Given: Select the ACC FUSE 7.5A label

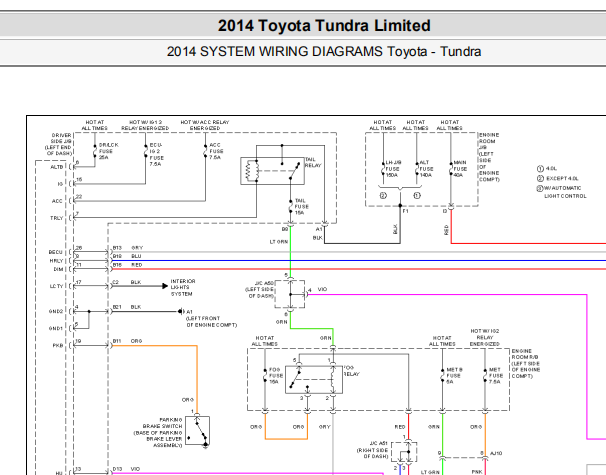Looking at the screenshot, I should [x=216, y=151].
